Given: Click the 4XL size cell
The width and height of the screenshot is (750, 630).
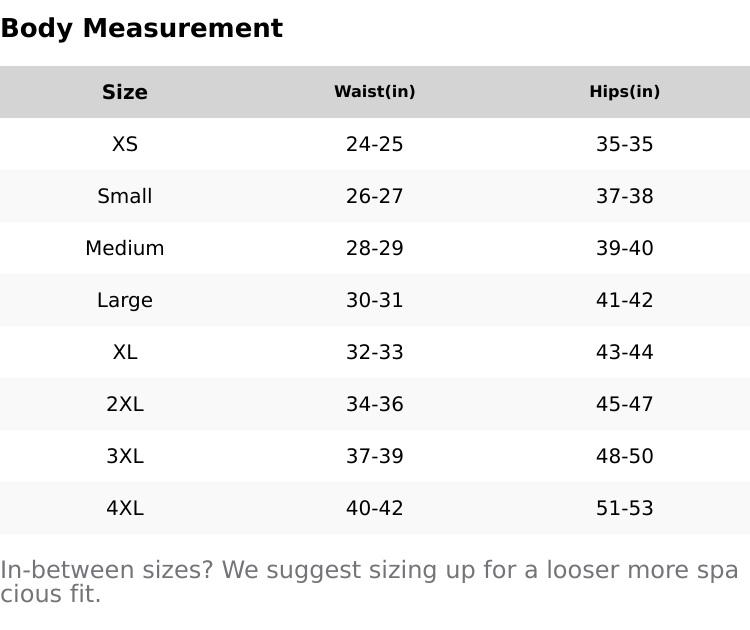Looking at the screenshot, I should click(x=125, y=508).
